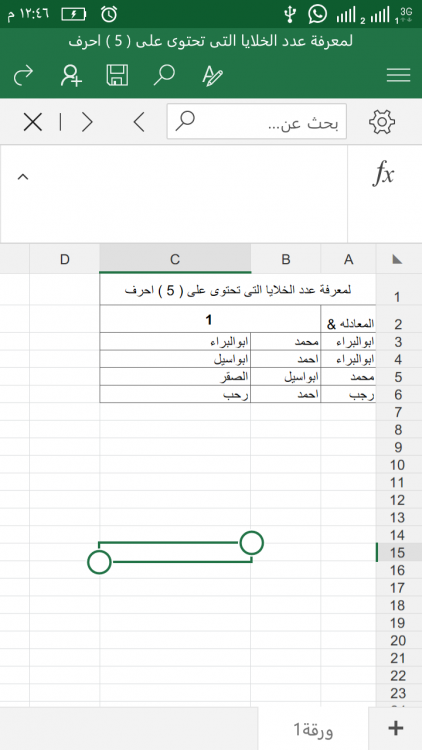The height and width of the screenshot is (750, 422).
Task: Open the magnifier search icon in the toolbar
Action: click(164, 75)
